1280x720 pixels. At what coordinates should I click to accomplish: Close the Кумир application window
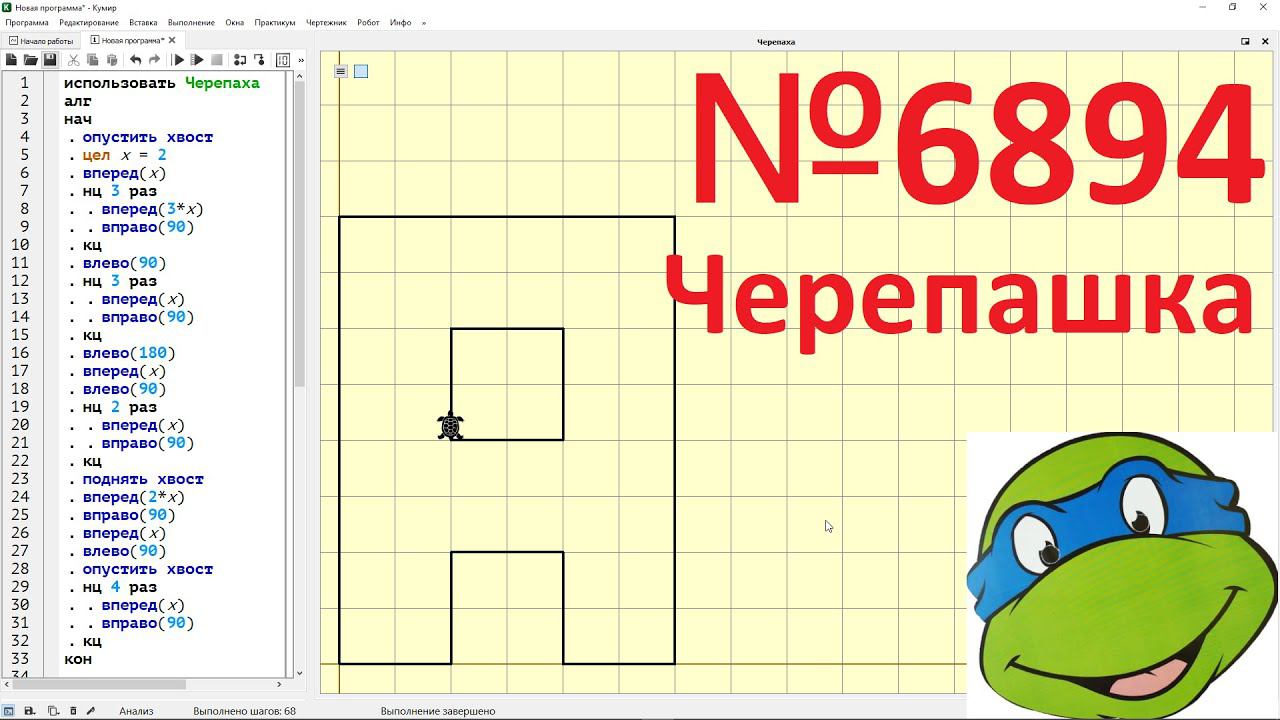coord(1262,7)
